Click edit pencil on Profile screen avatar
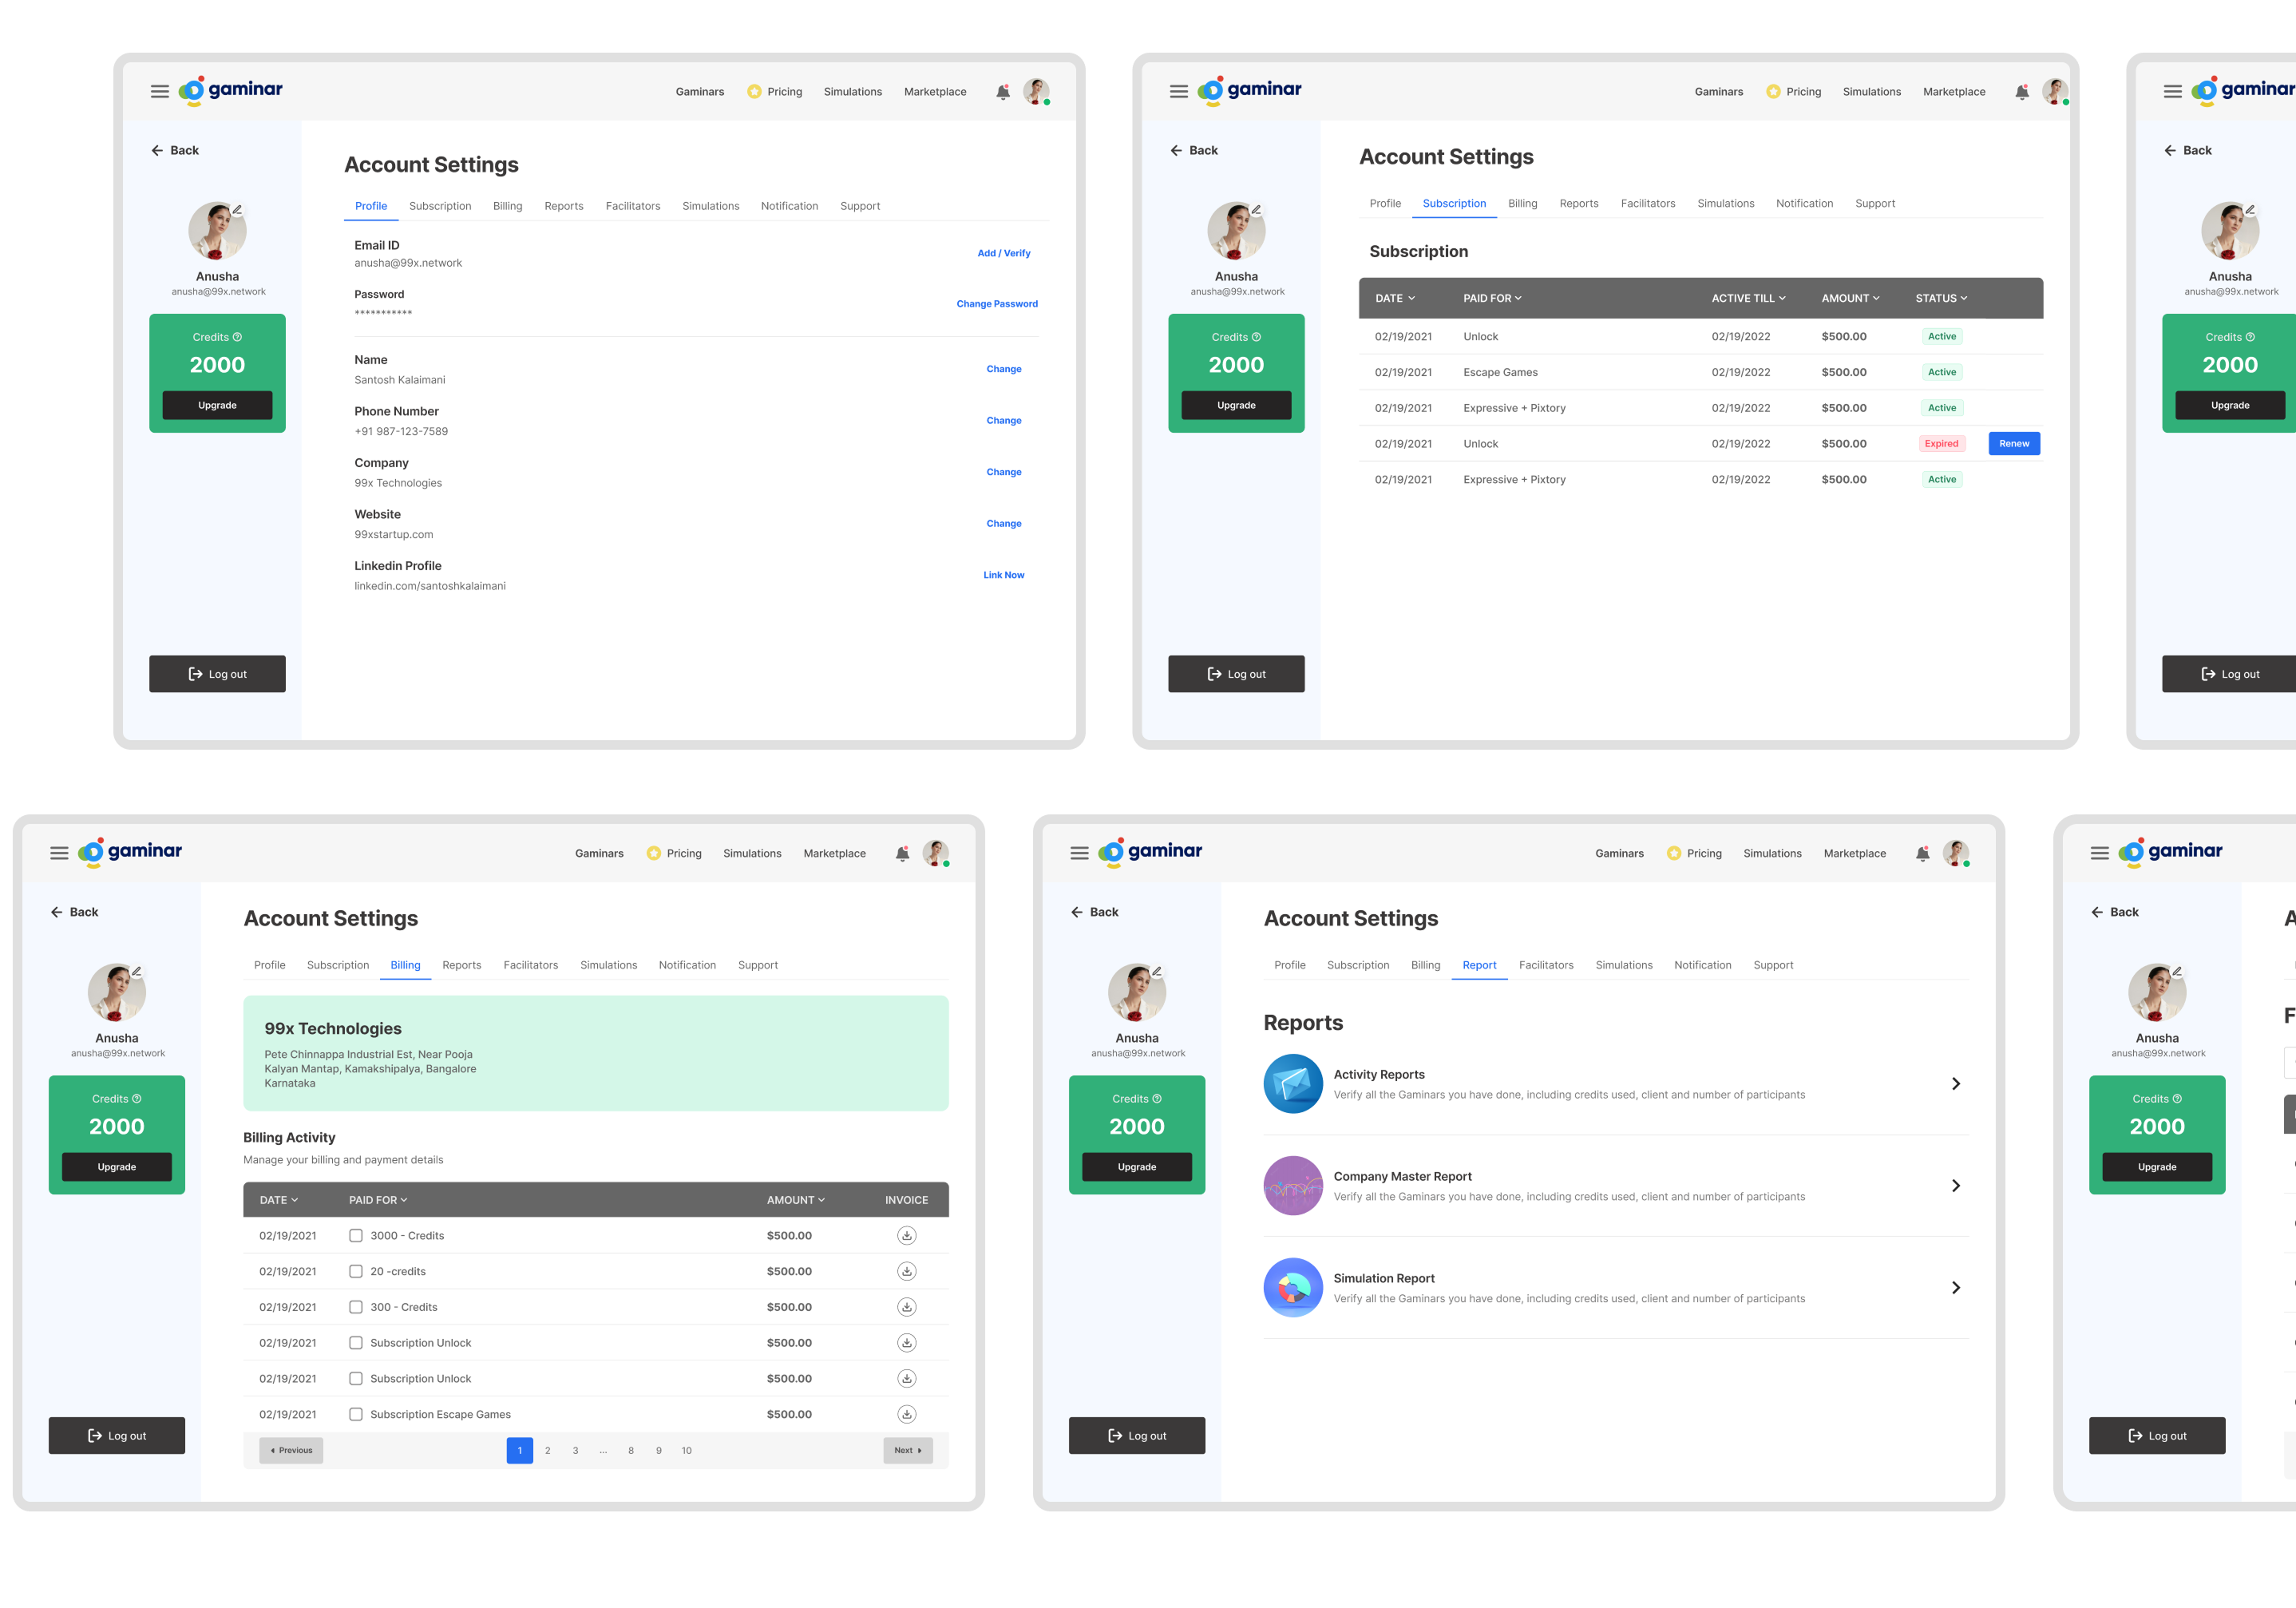The width and height of the screenshot is (2296, 1608). pyautogui.click(x=238, y=210)
